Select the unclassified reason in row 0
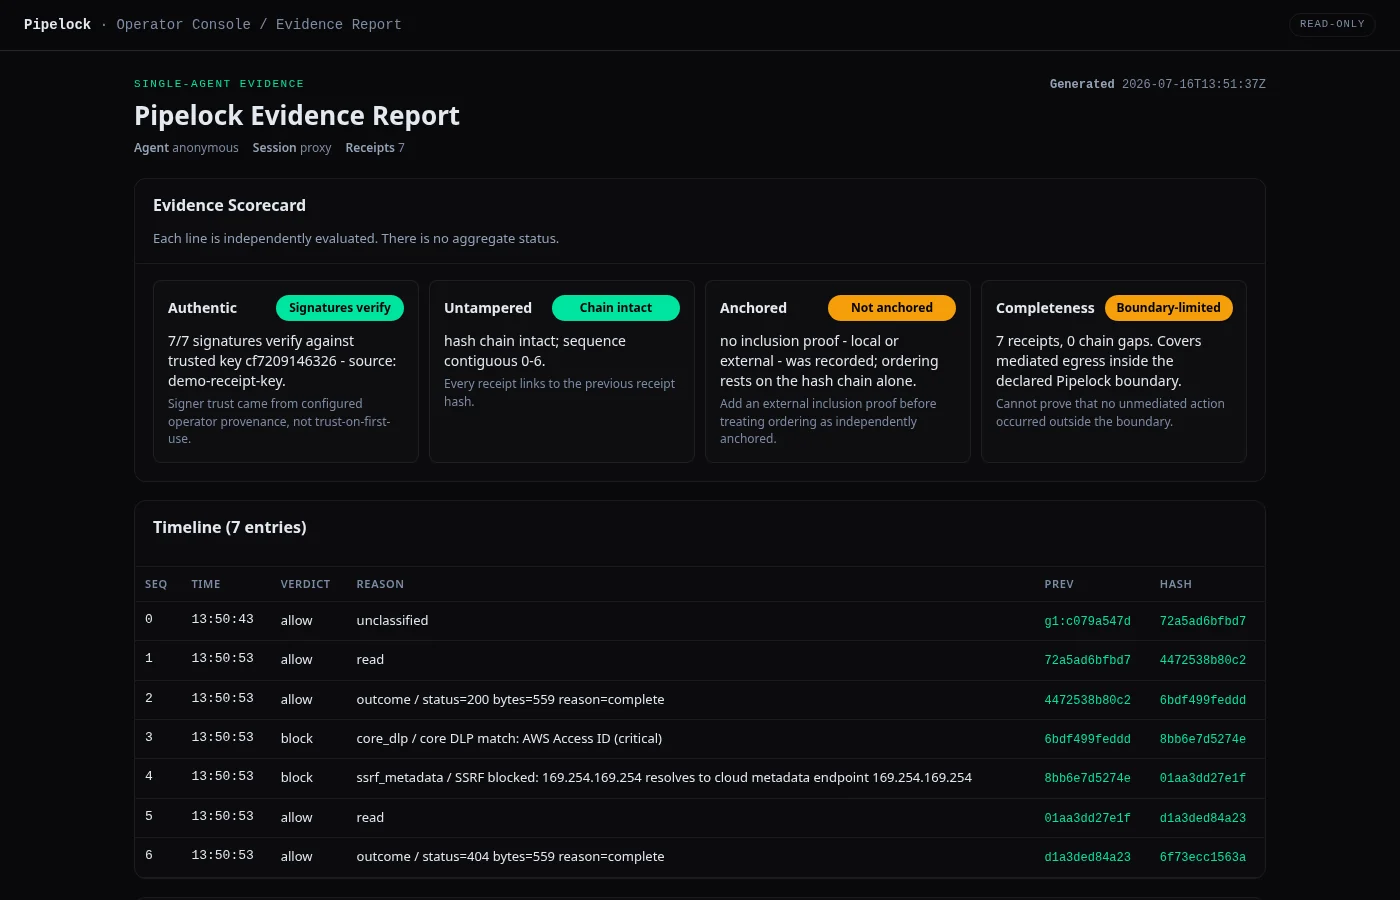The image size is (1400, 900). pos(392,620)
